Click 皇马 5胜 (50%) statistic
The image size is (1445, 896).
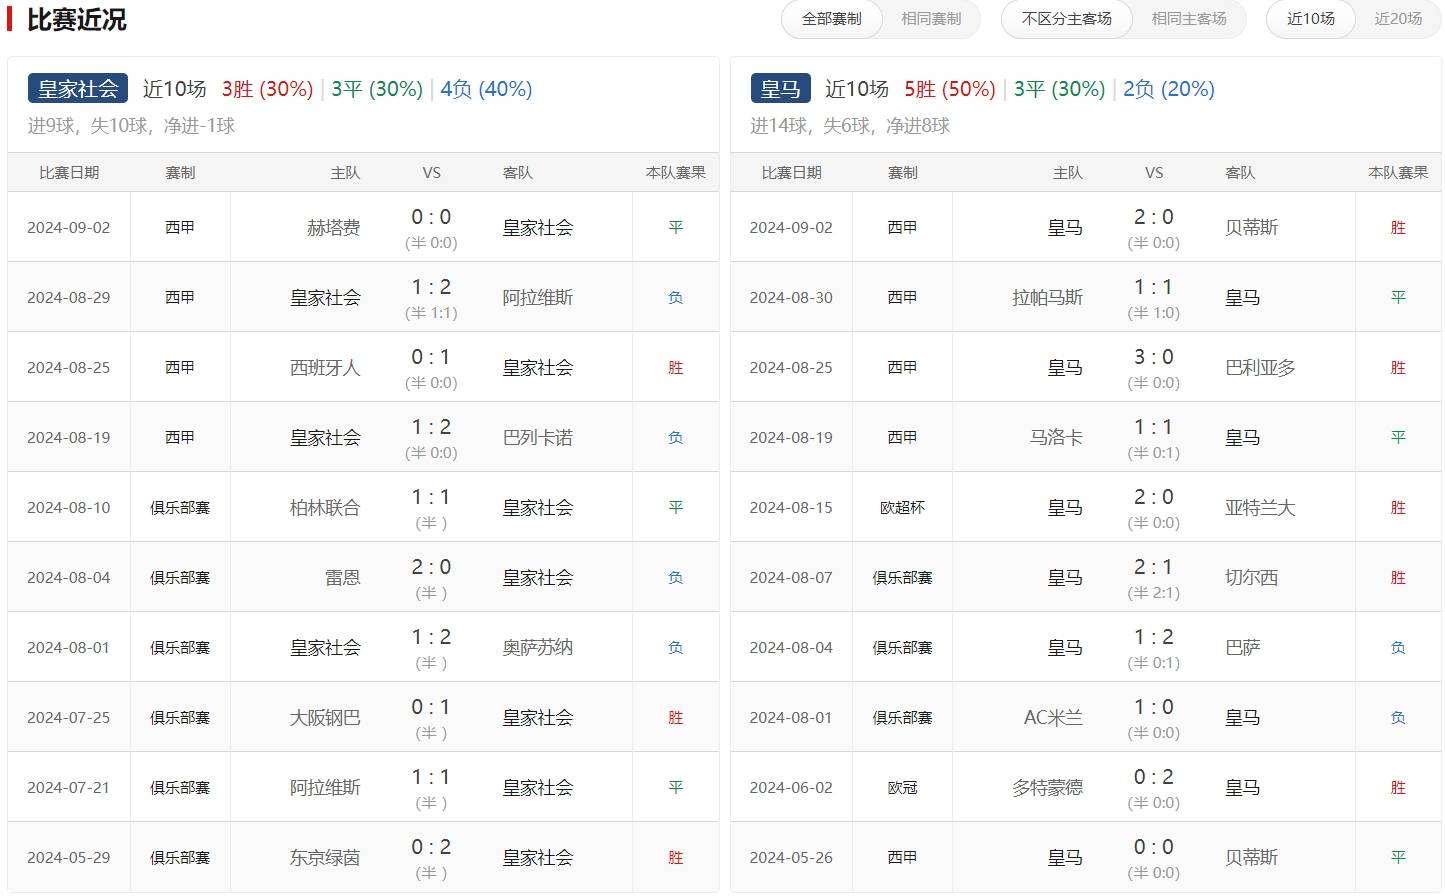(950, 89)
